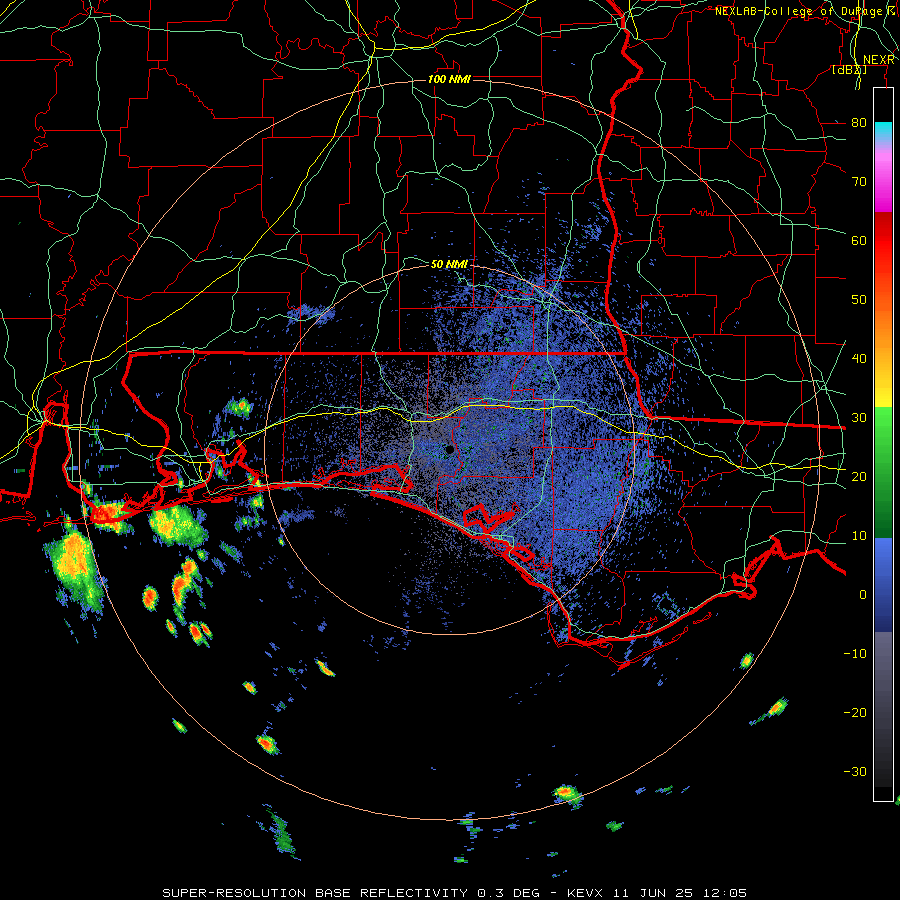Click the green segment of the color bar

click(x=883, y=472)
